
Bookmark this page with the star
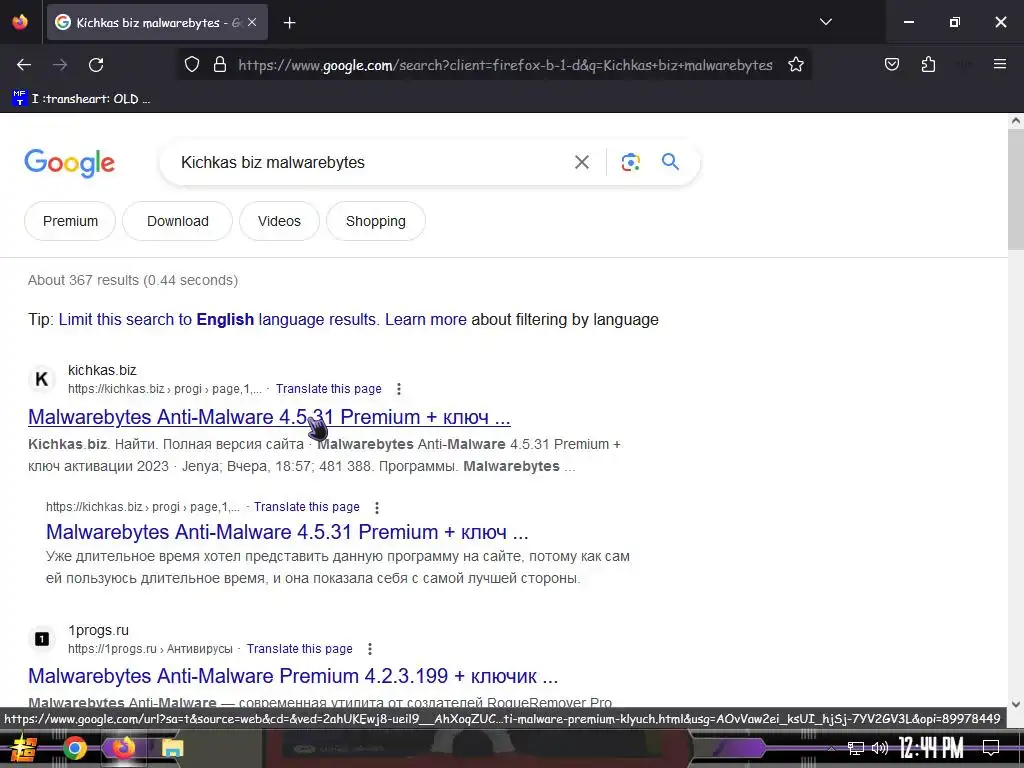pyautogui.click(x=795, y=65)
